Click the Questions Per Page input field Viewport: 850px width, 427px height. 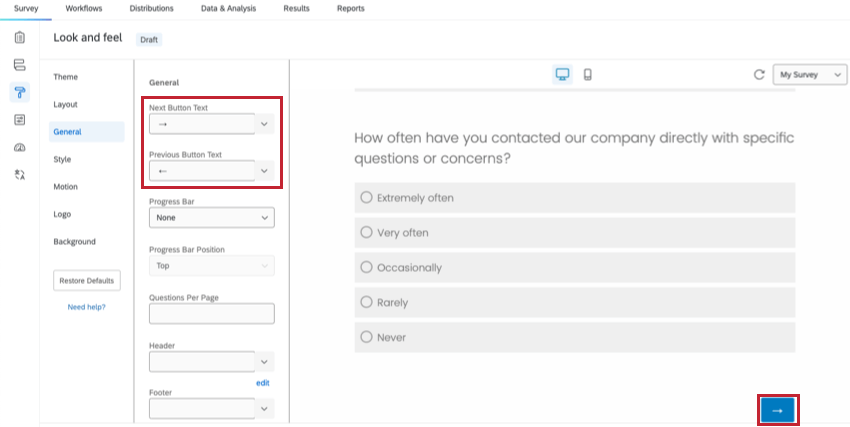(211, 314)
